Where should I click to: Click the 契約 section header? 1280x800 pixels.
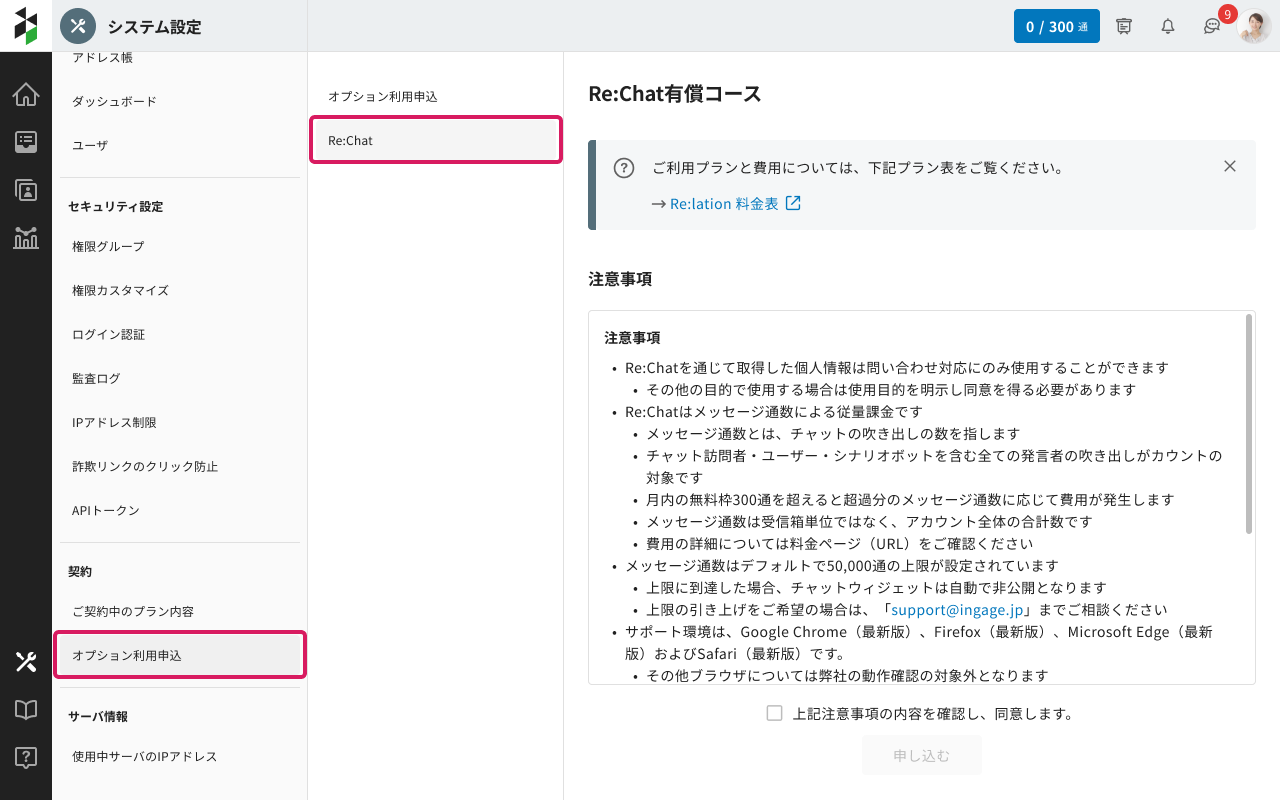(80, 571)
